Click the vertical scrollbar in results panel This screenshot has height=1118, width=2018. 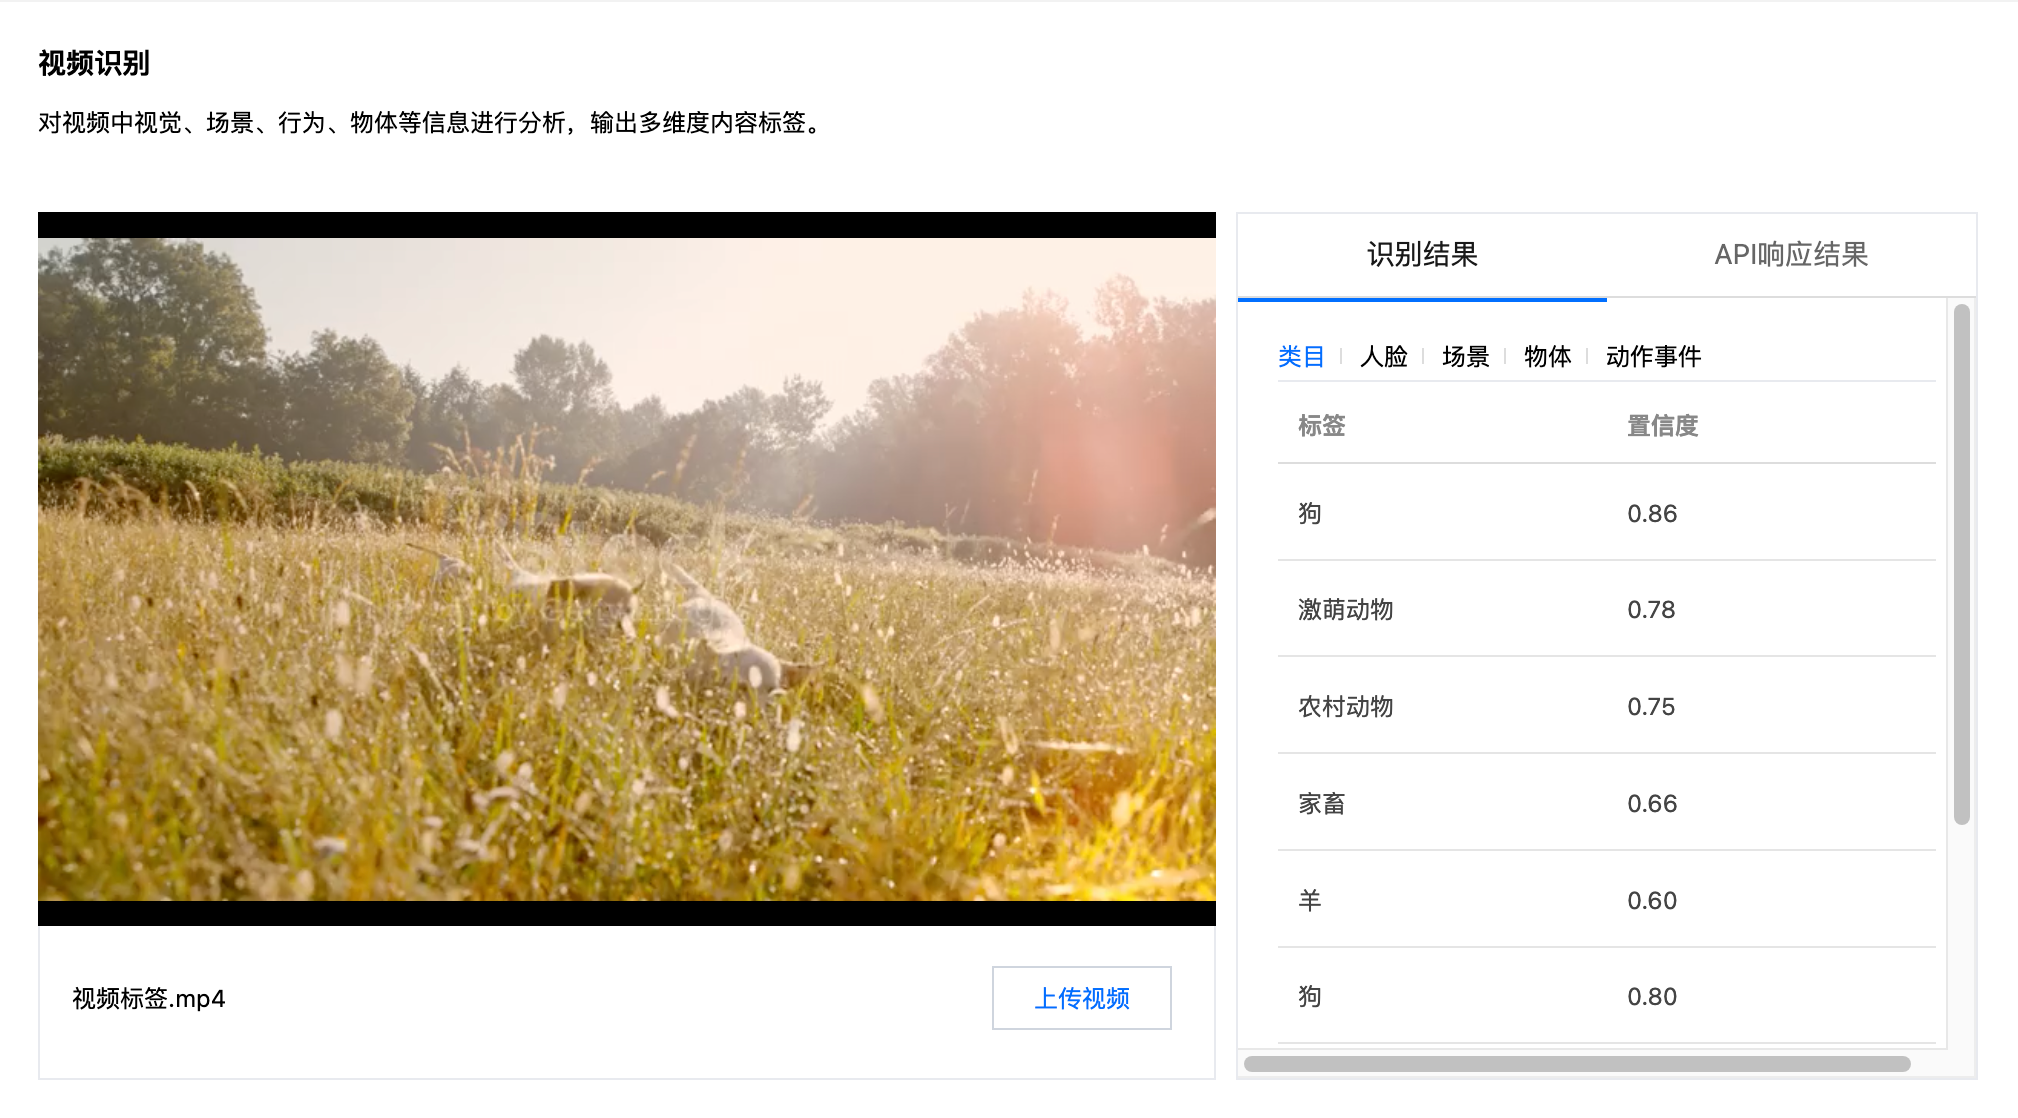coord(1962,565)
